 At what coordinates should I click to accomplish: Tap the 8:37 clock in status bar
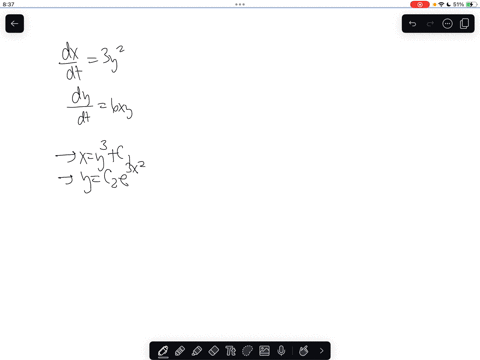pyautogui.click(x=9, y=4)
